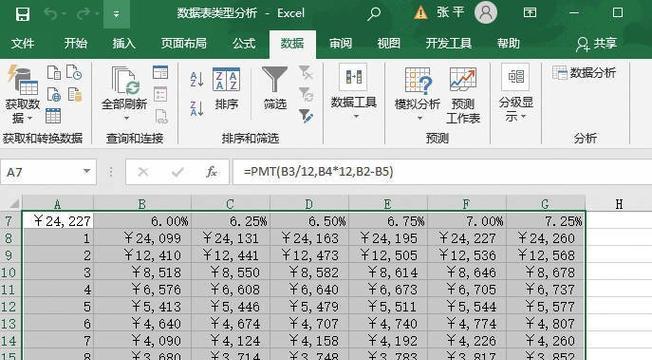The width and height of the screenshot is (652, 360).
Task: Open the 排序 sort dialog button
Action: coord(226,89)
